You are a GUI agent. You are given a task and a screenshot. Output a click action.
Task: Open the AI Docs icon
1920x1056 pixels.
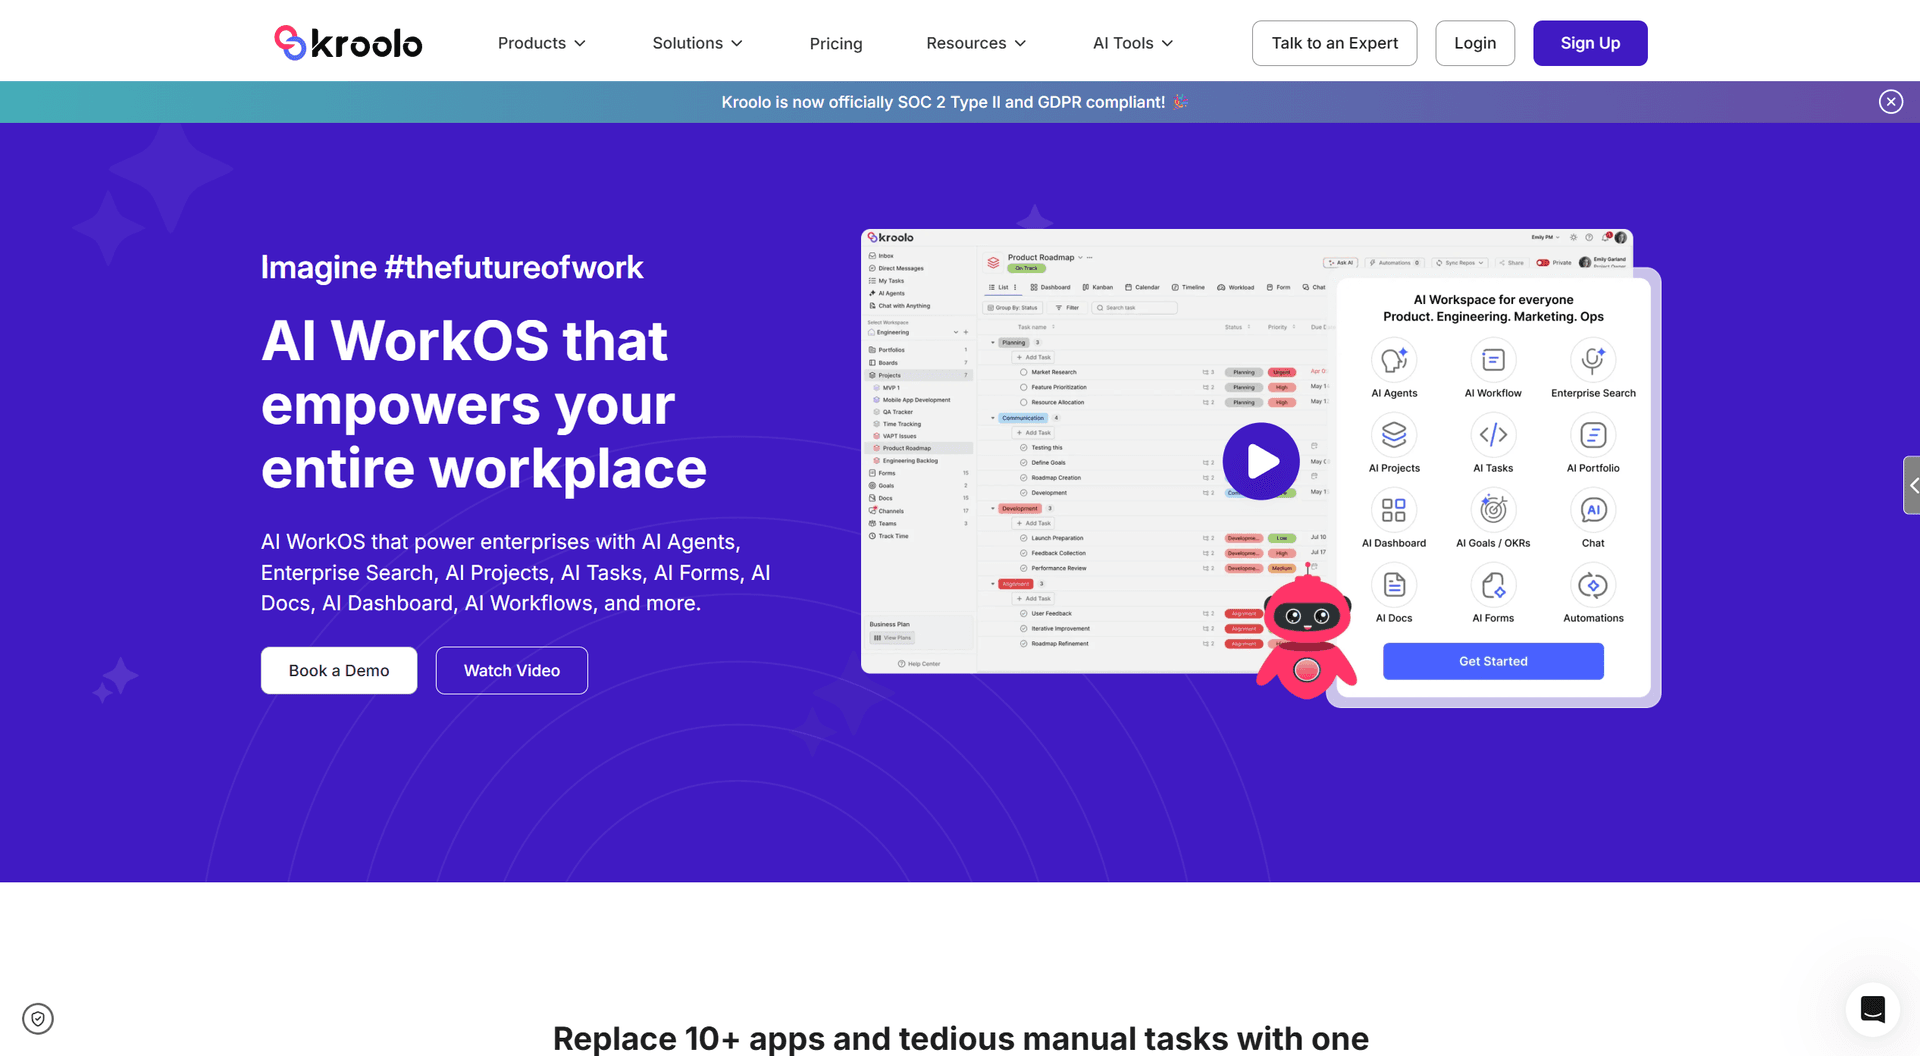pos(1394,585)
